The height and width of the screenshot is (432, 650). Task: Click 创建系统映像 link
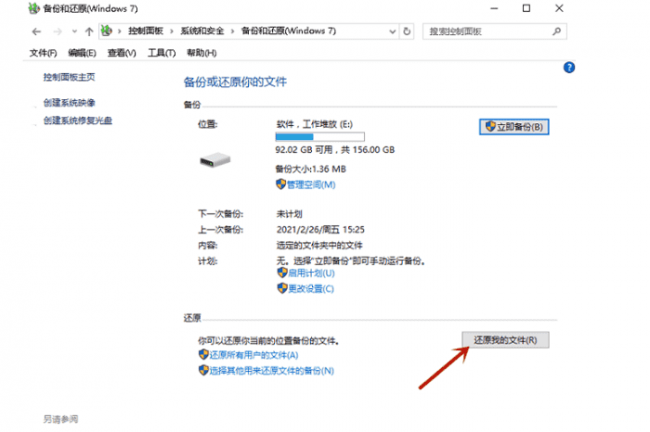coord(69,102)
